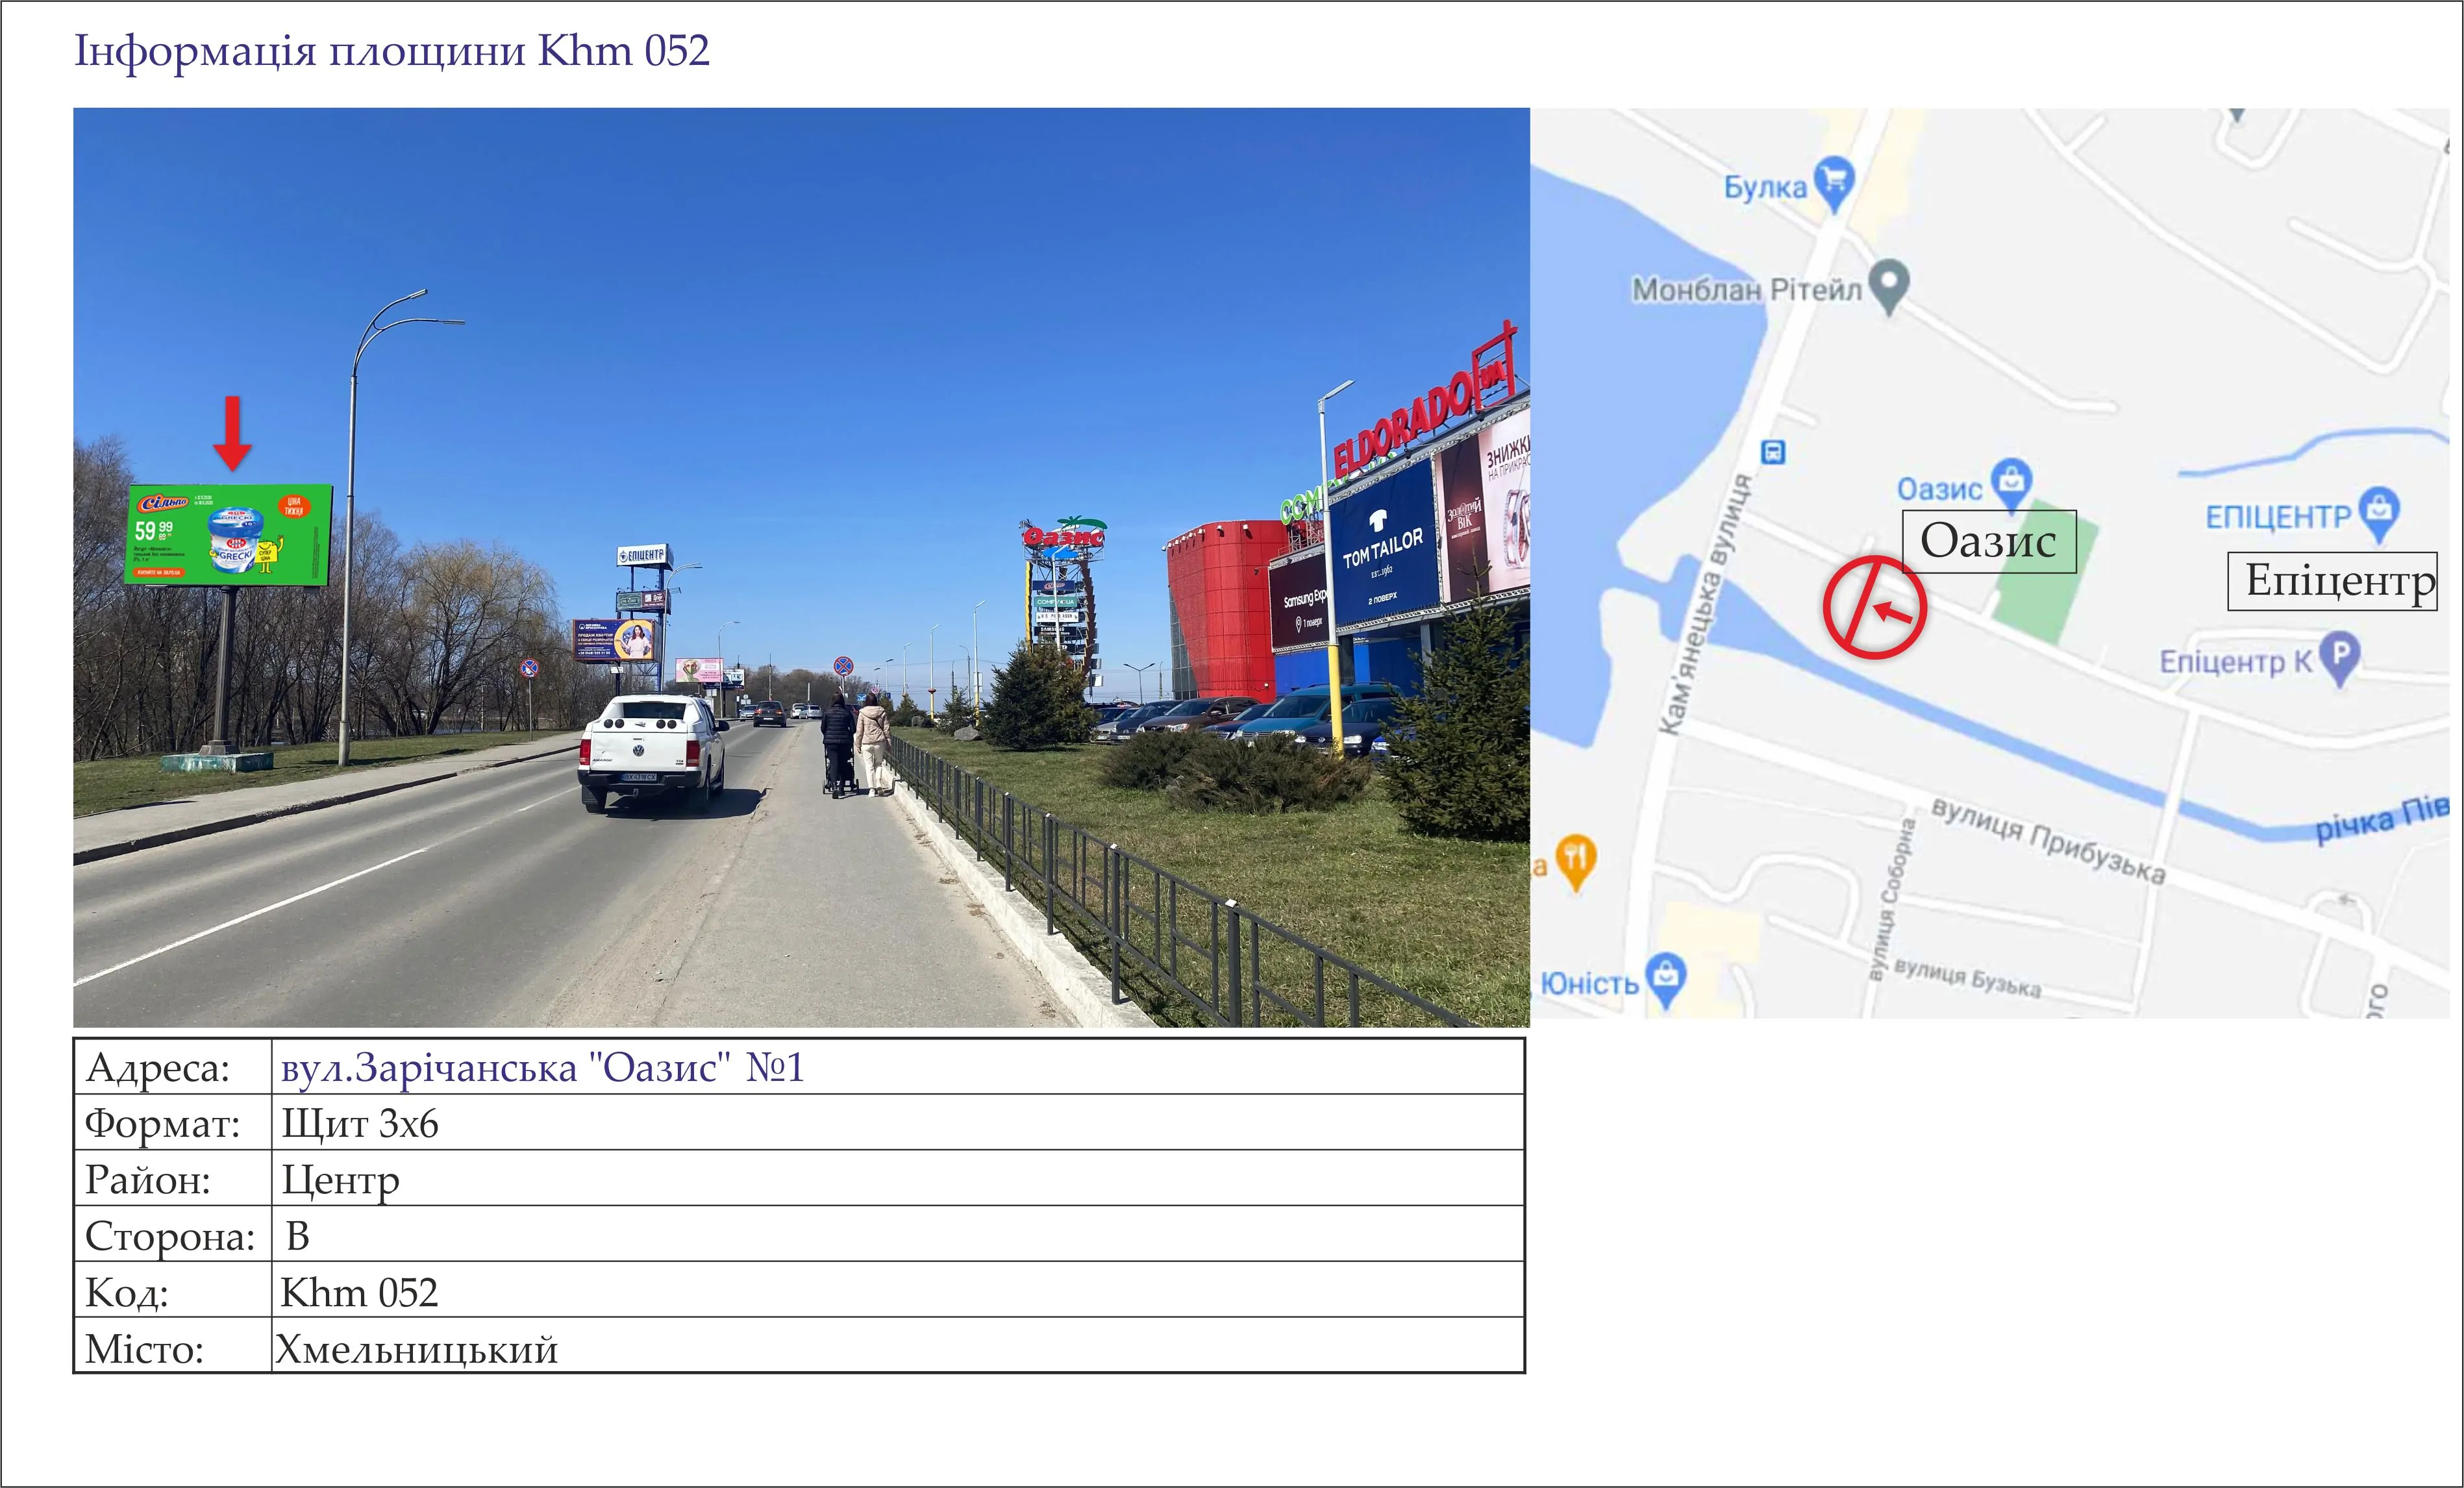Screen dimensions: 2464x1488
Task: Click the red circular billboard location marker
Action: click(x=1874, y=607)
